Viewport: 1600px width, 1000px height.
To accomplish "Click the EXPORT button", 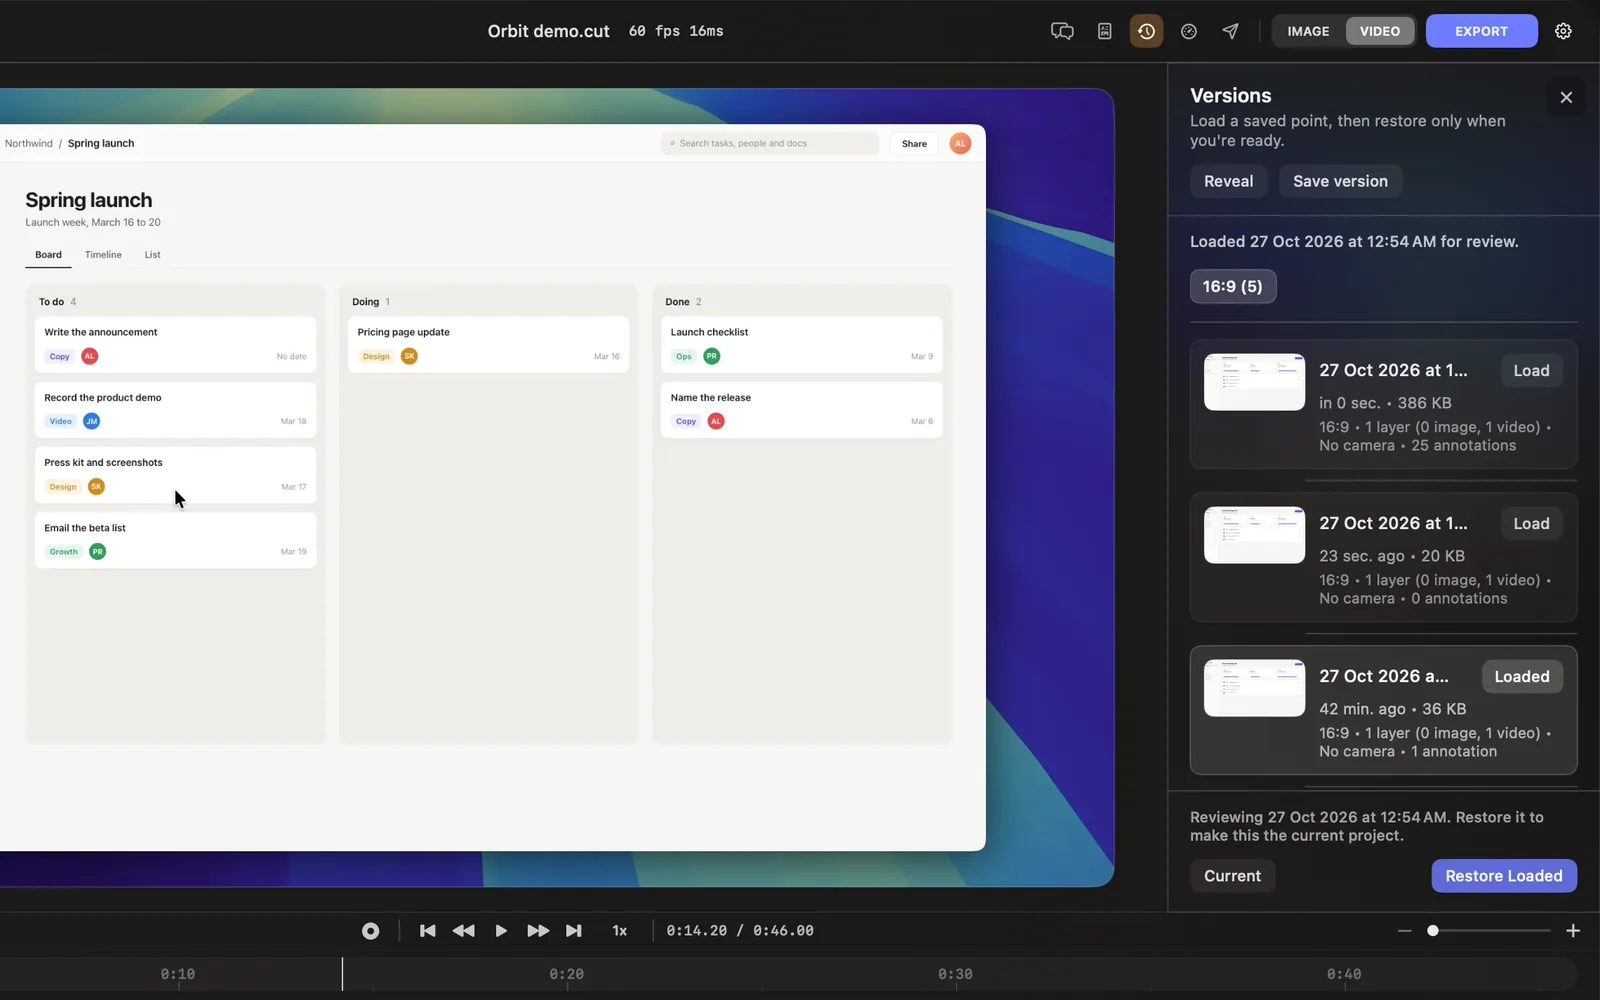I will click(1481, 31).
